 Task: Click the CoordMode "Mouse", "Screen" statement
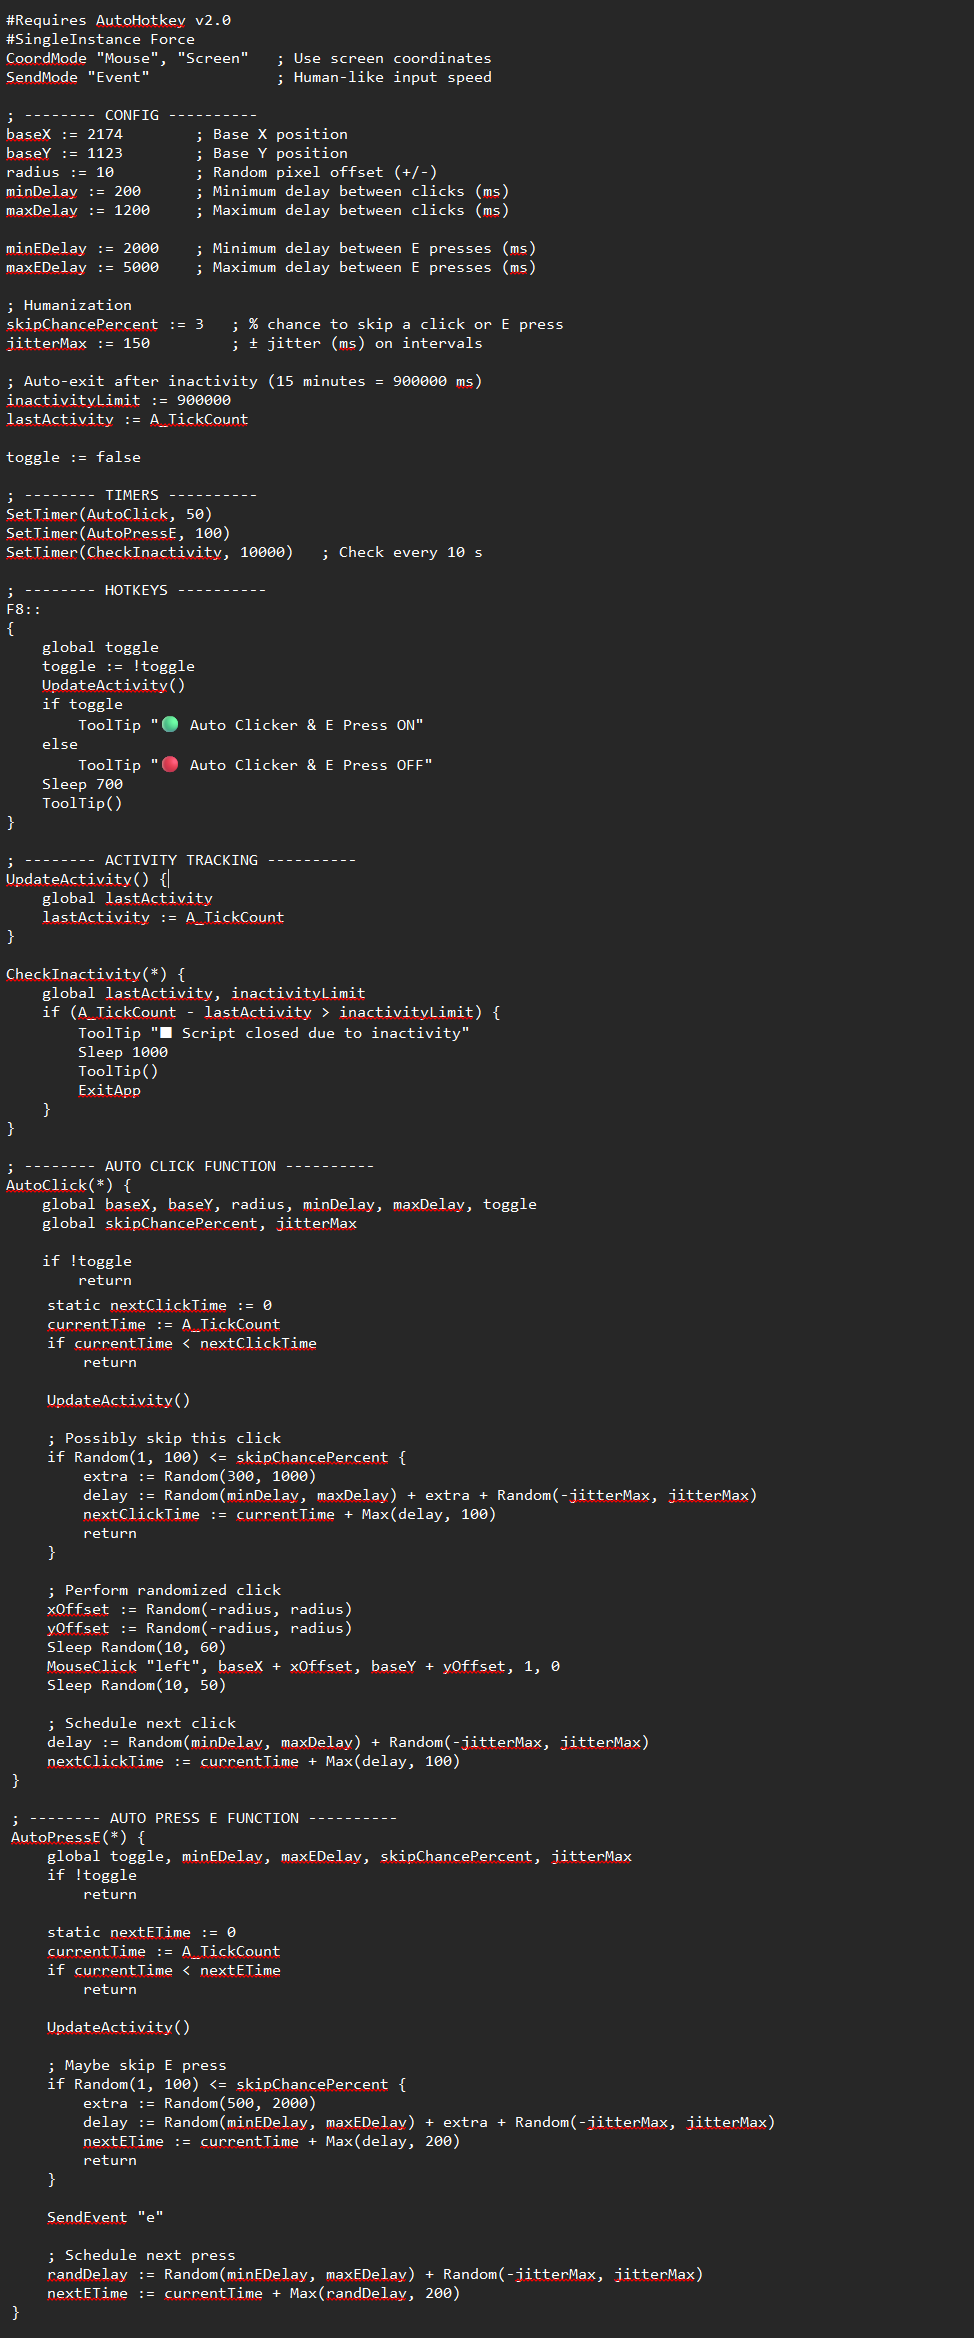point(127,58)
